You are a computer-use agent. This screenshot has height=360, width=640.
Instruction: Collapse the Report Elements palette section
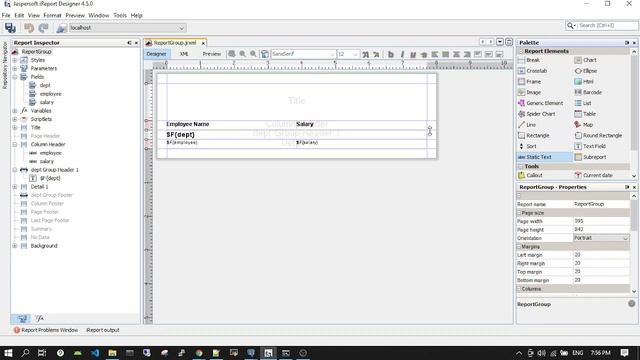[x=521, y=51]
